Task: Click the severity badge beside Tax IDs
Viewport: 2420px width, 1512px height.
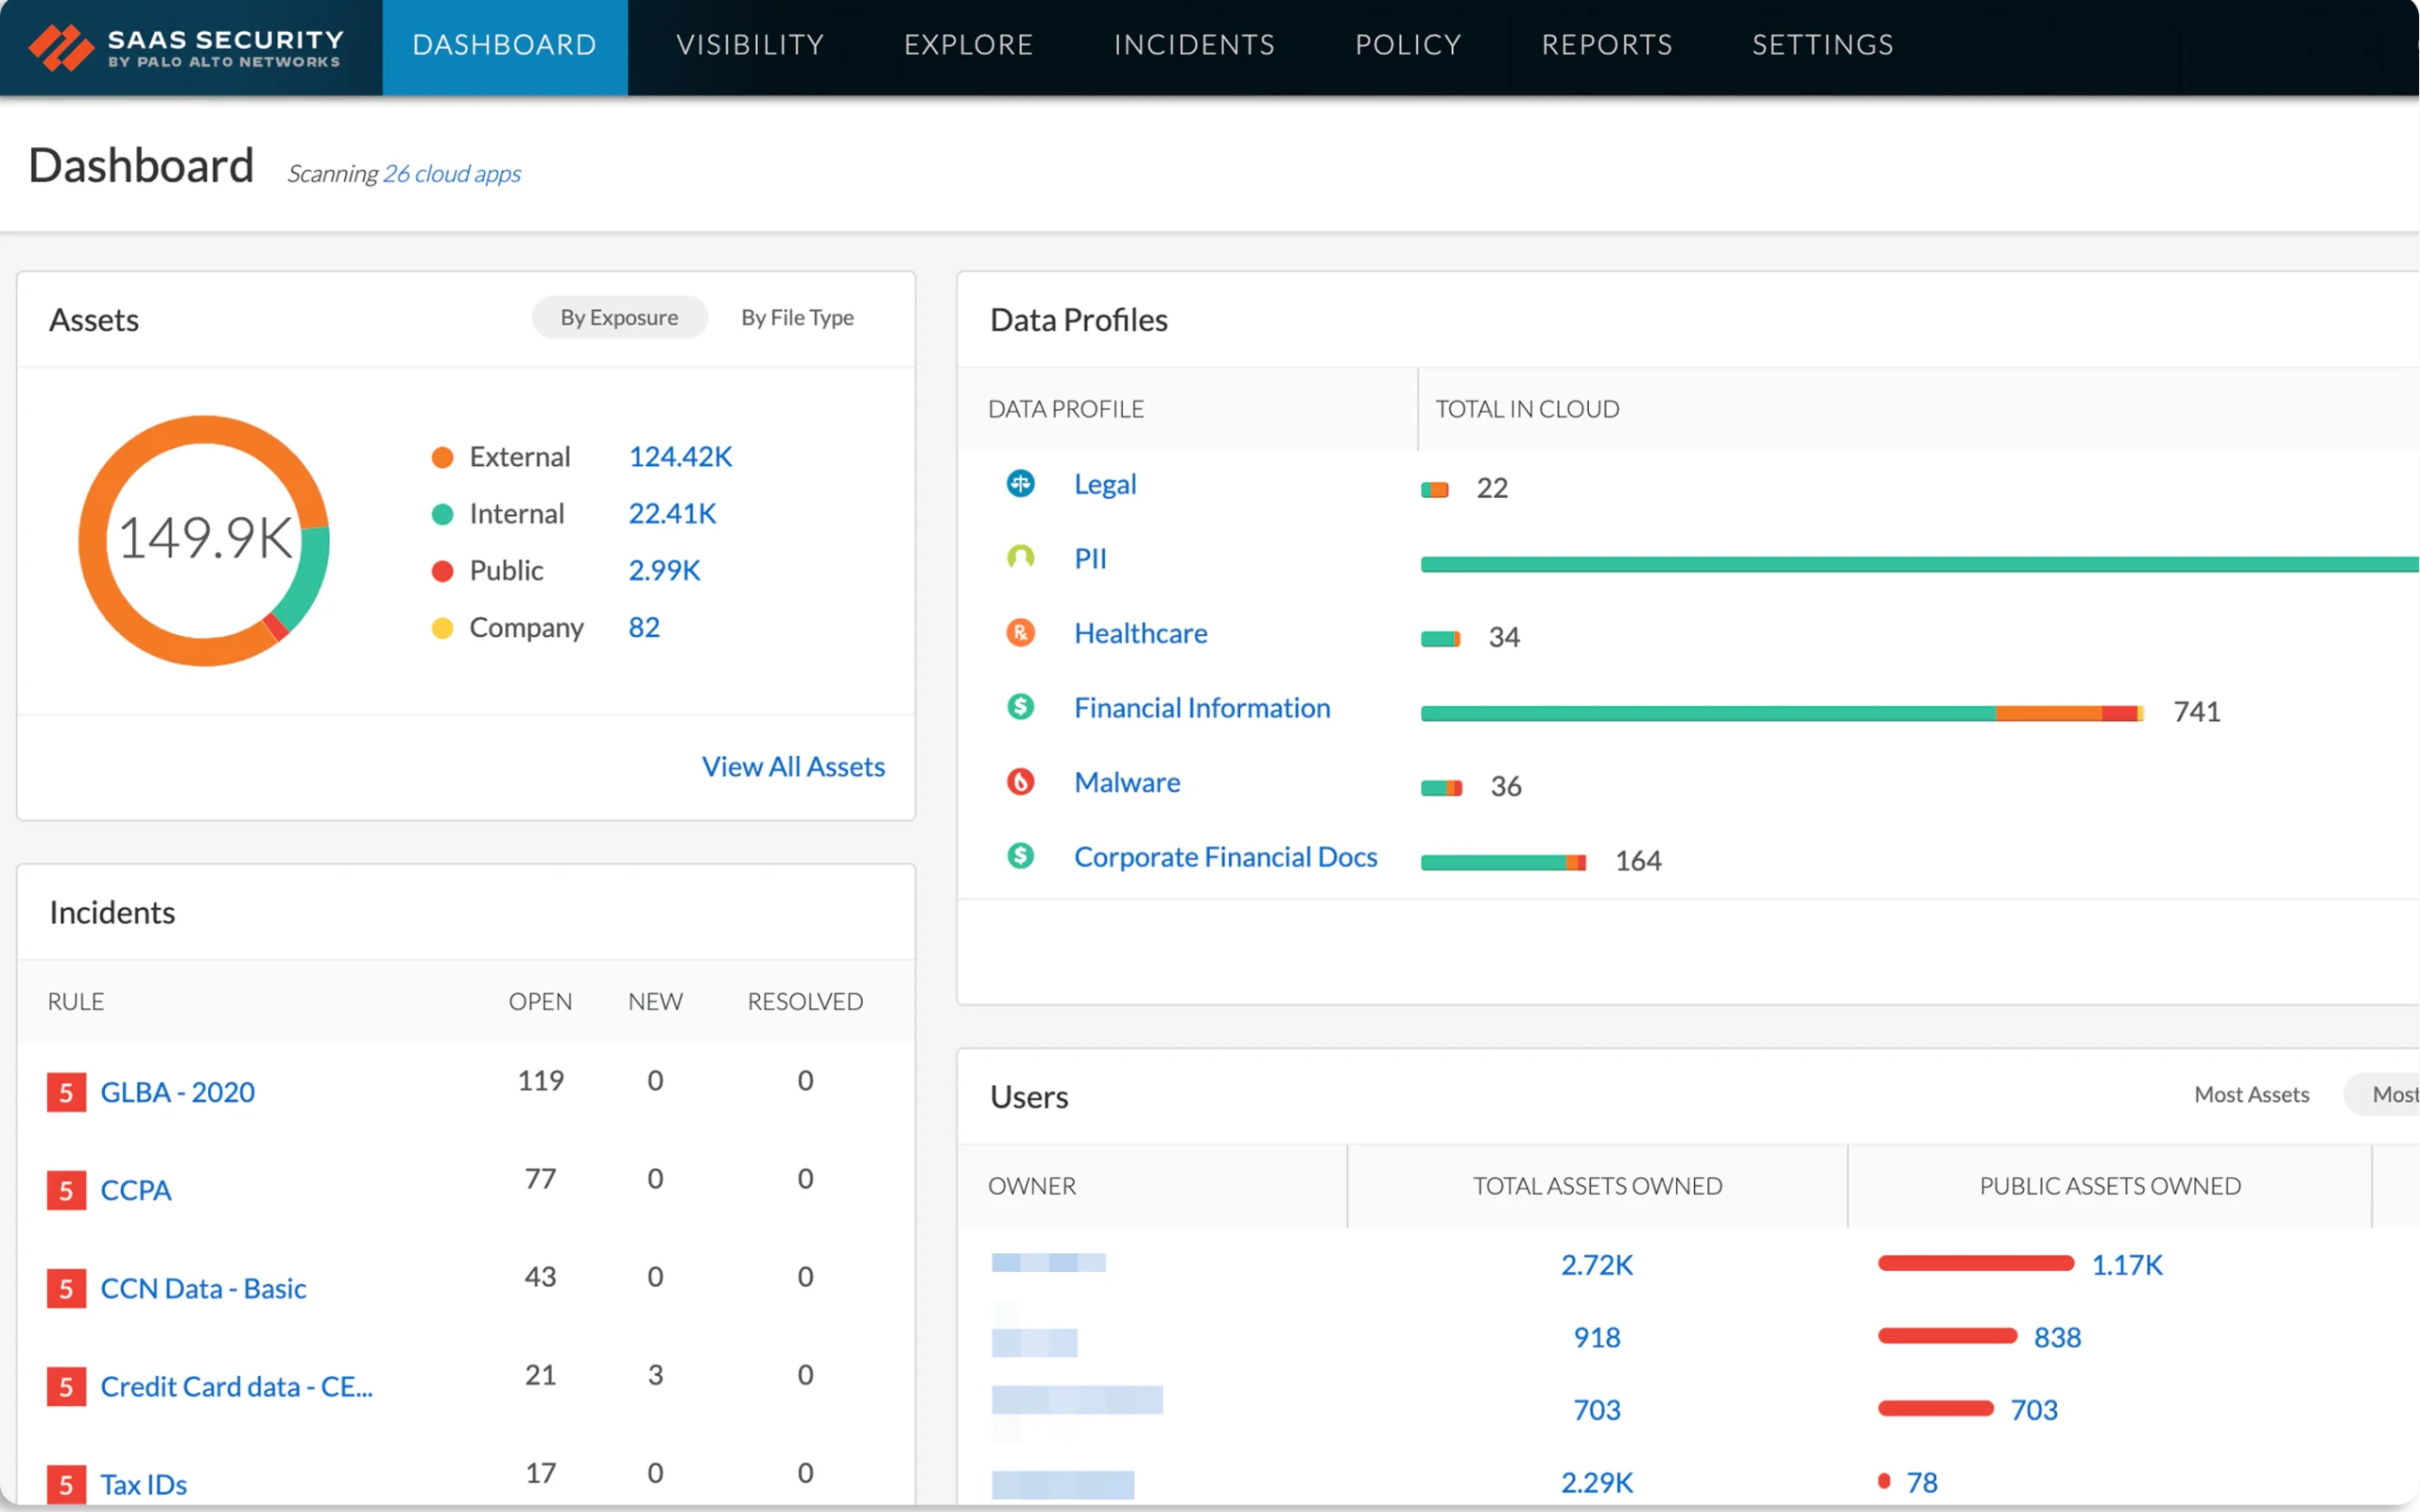Action: point(66,1485)
